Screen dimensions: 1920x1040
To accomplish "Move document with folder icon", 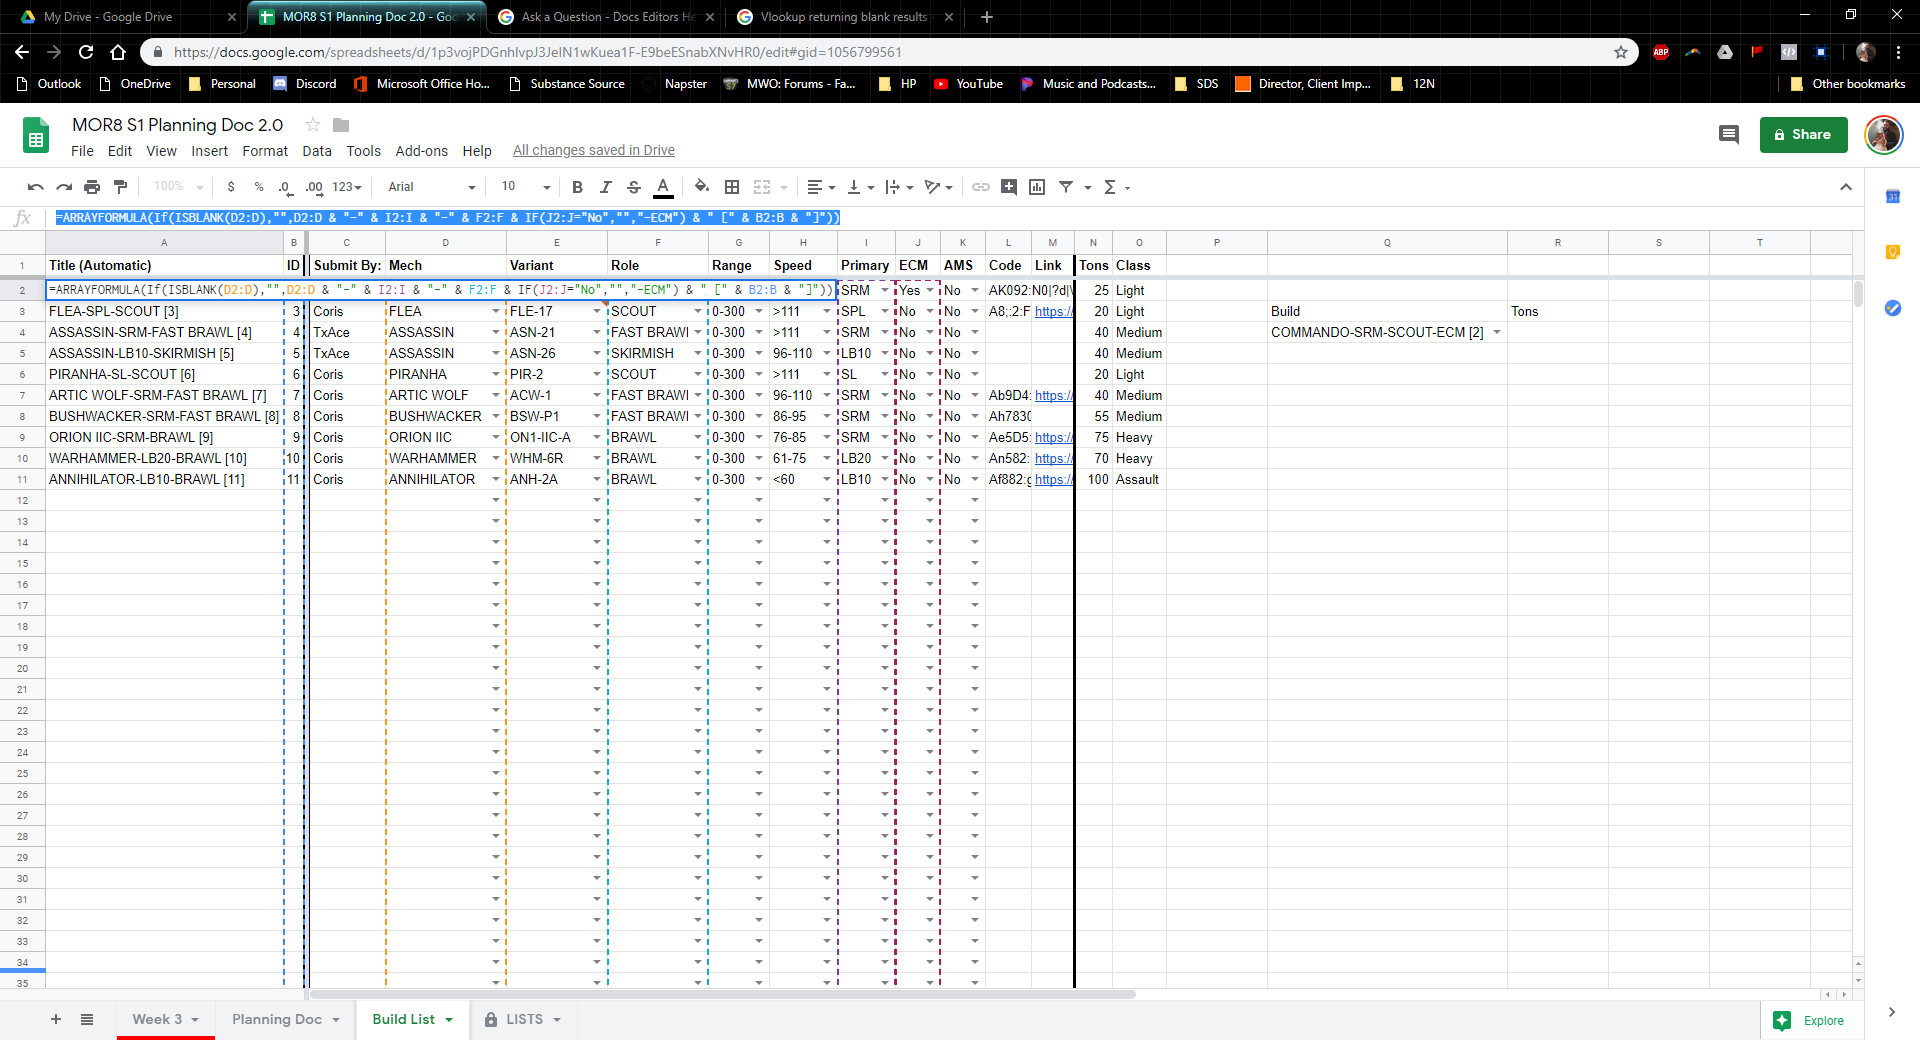I will click(341, 125).
